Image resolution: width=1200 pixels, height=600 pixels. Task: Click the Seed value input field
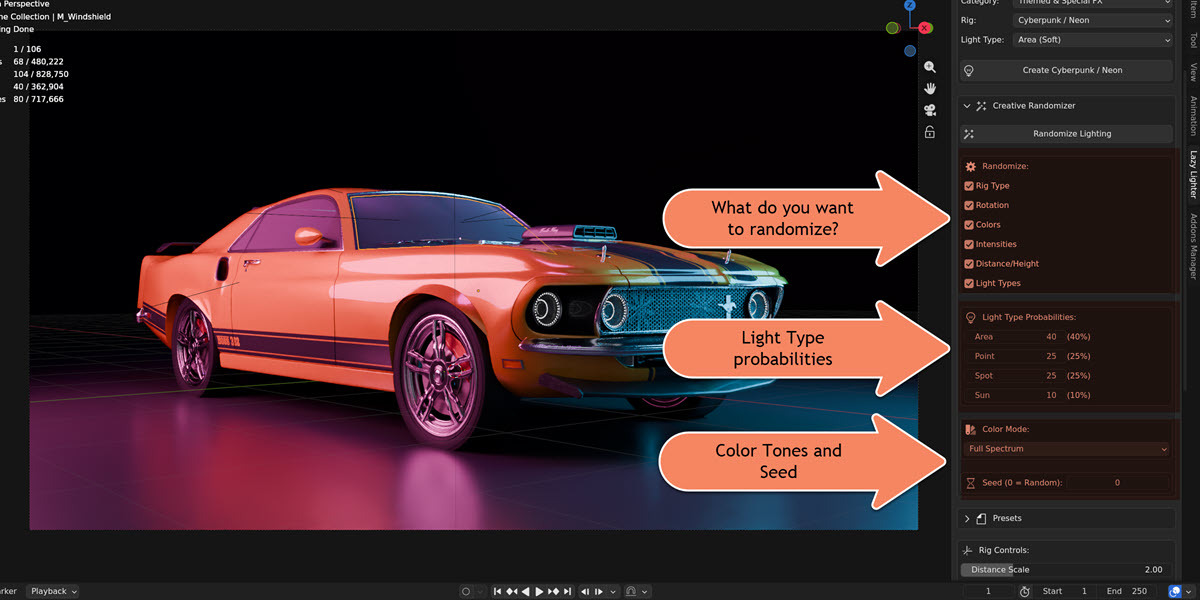point(1117,483)
